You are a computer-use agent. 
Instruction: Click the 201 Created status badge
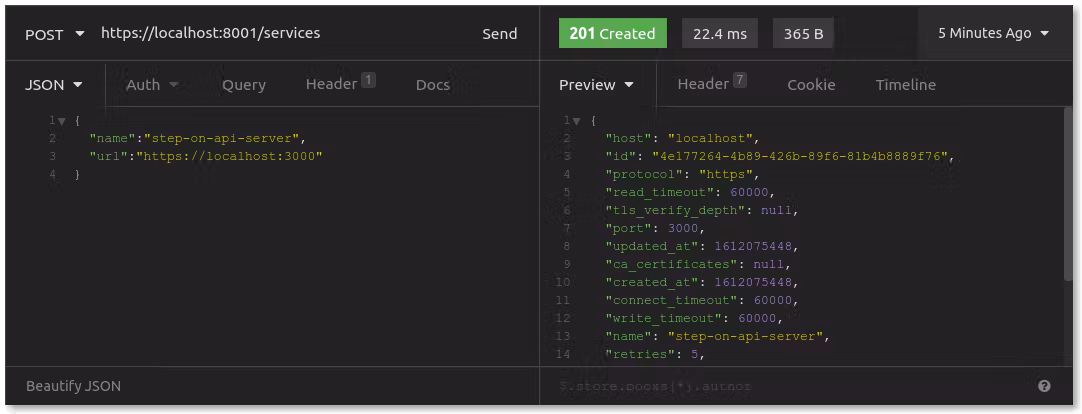[x=612, y=33]
